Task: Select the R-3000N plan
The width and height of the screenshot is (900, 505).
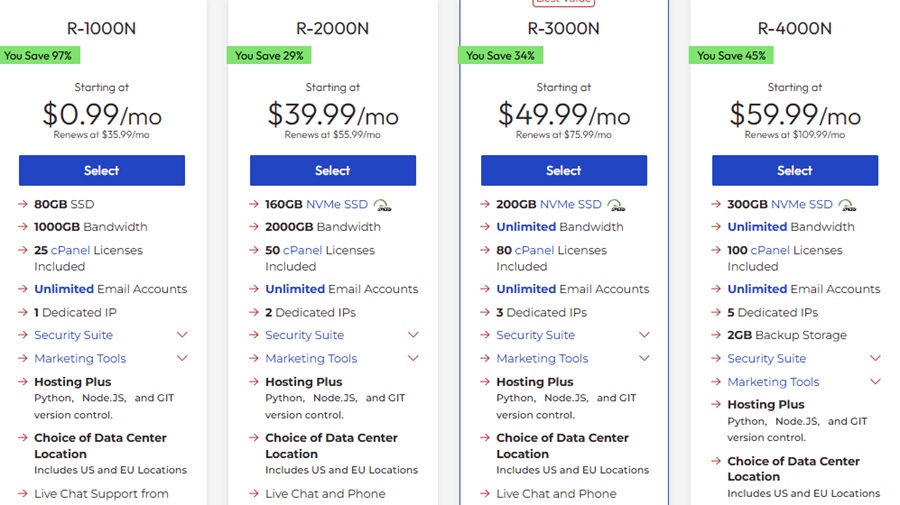Action: (x=563, y=170)
